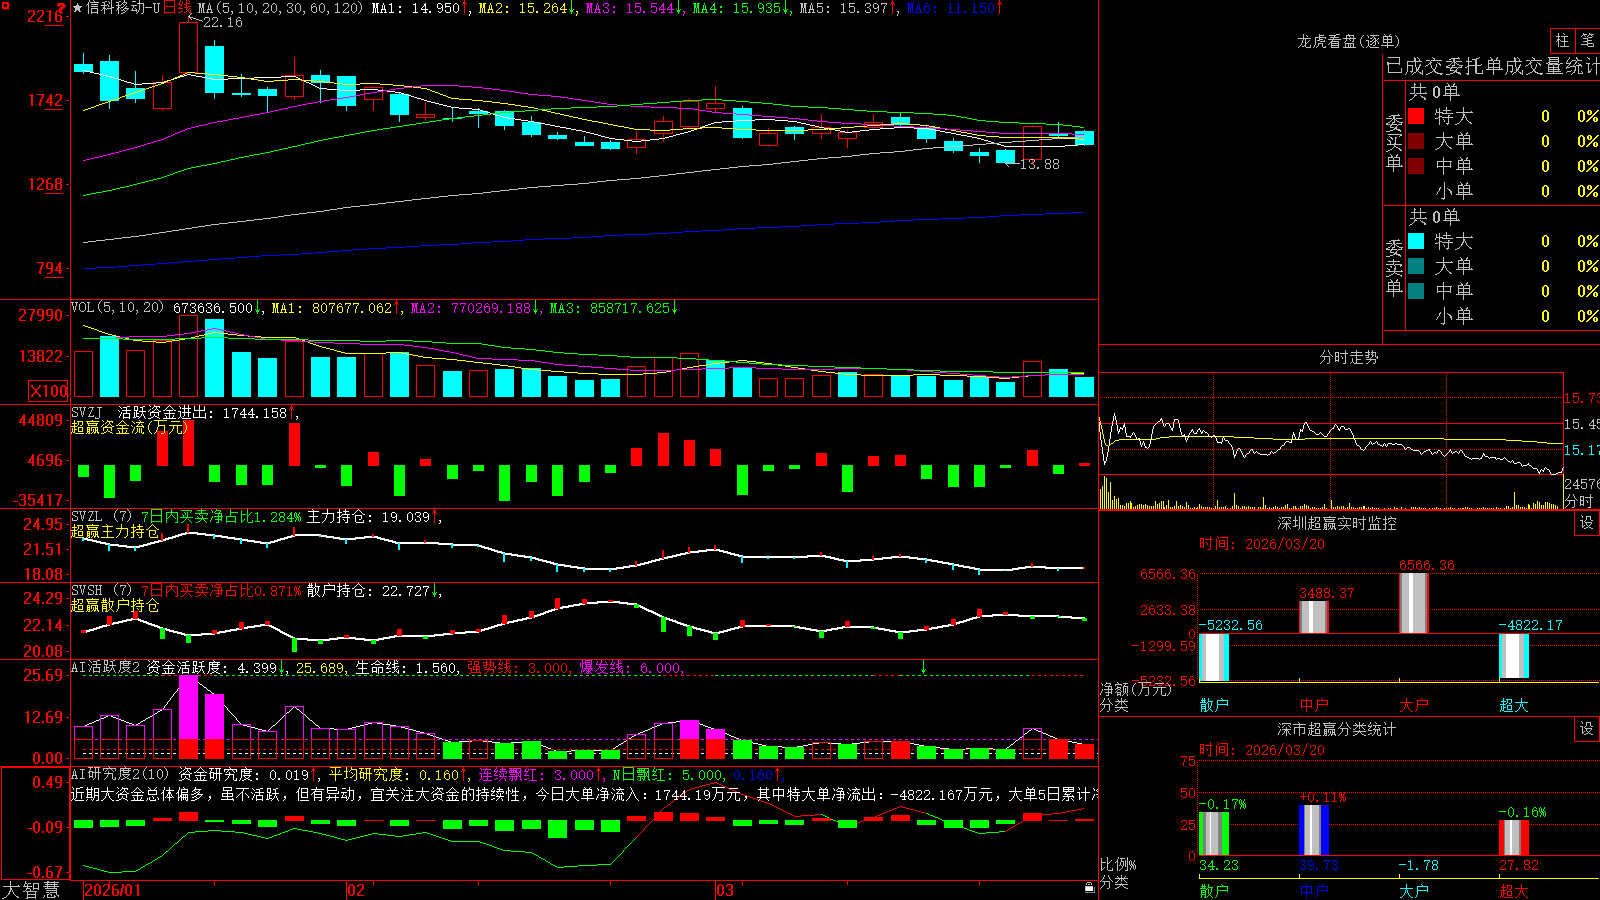Click the AI活跃度2 indicator label
This screenshot has width=1600, height=900.
[105, 667]
